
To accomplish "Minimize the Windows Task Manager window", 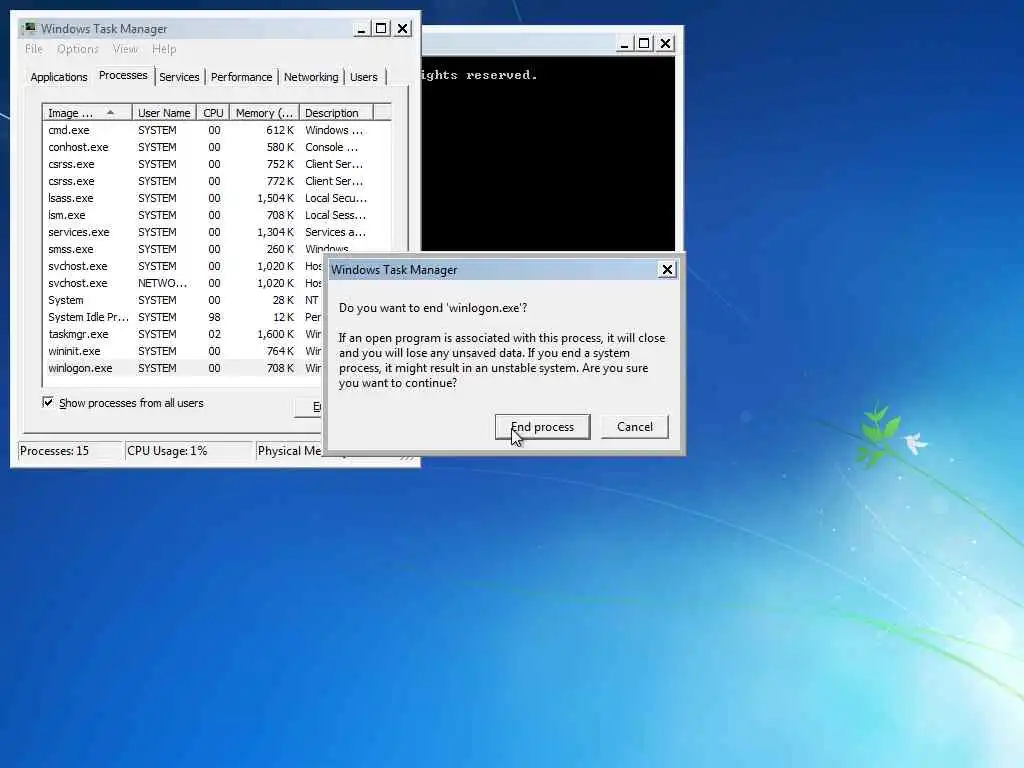I will click(361, 29).
